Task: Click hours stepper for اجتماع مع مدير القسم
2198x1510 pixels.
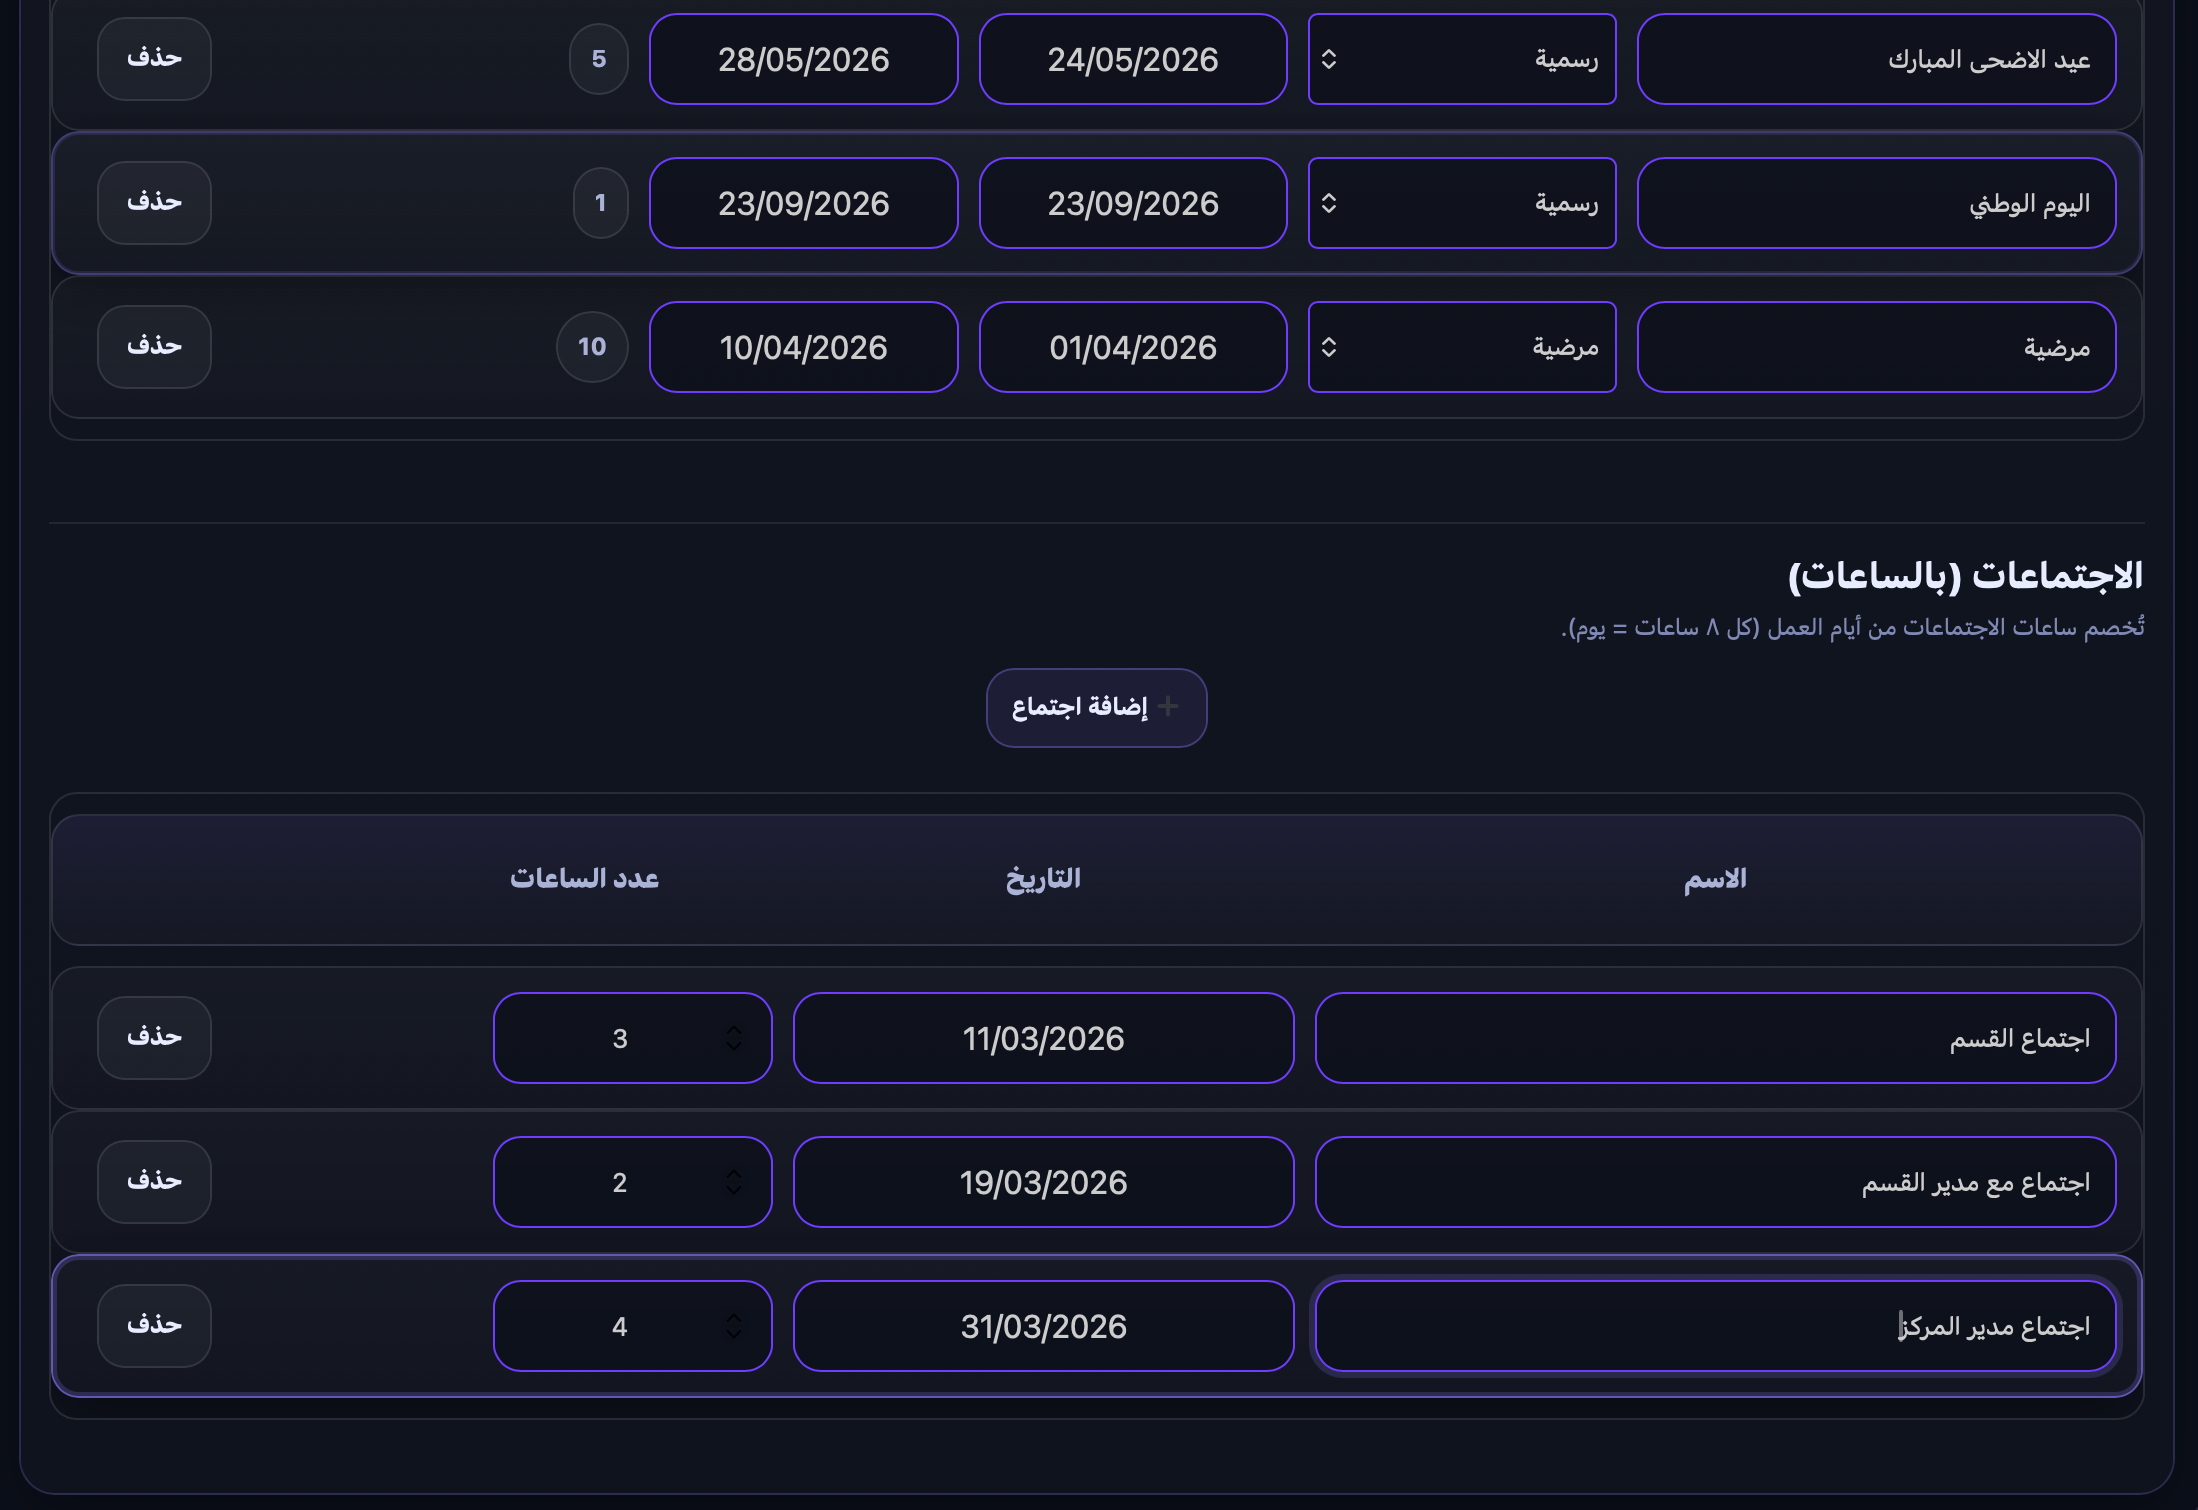Action: pos(734,1182)
